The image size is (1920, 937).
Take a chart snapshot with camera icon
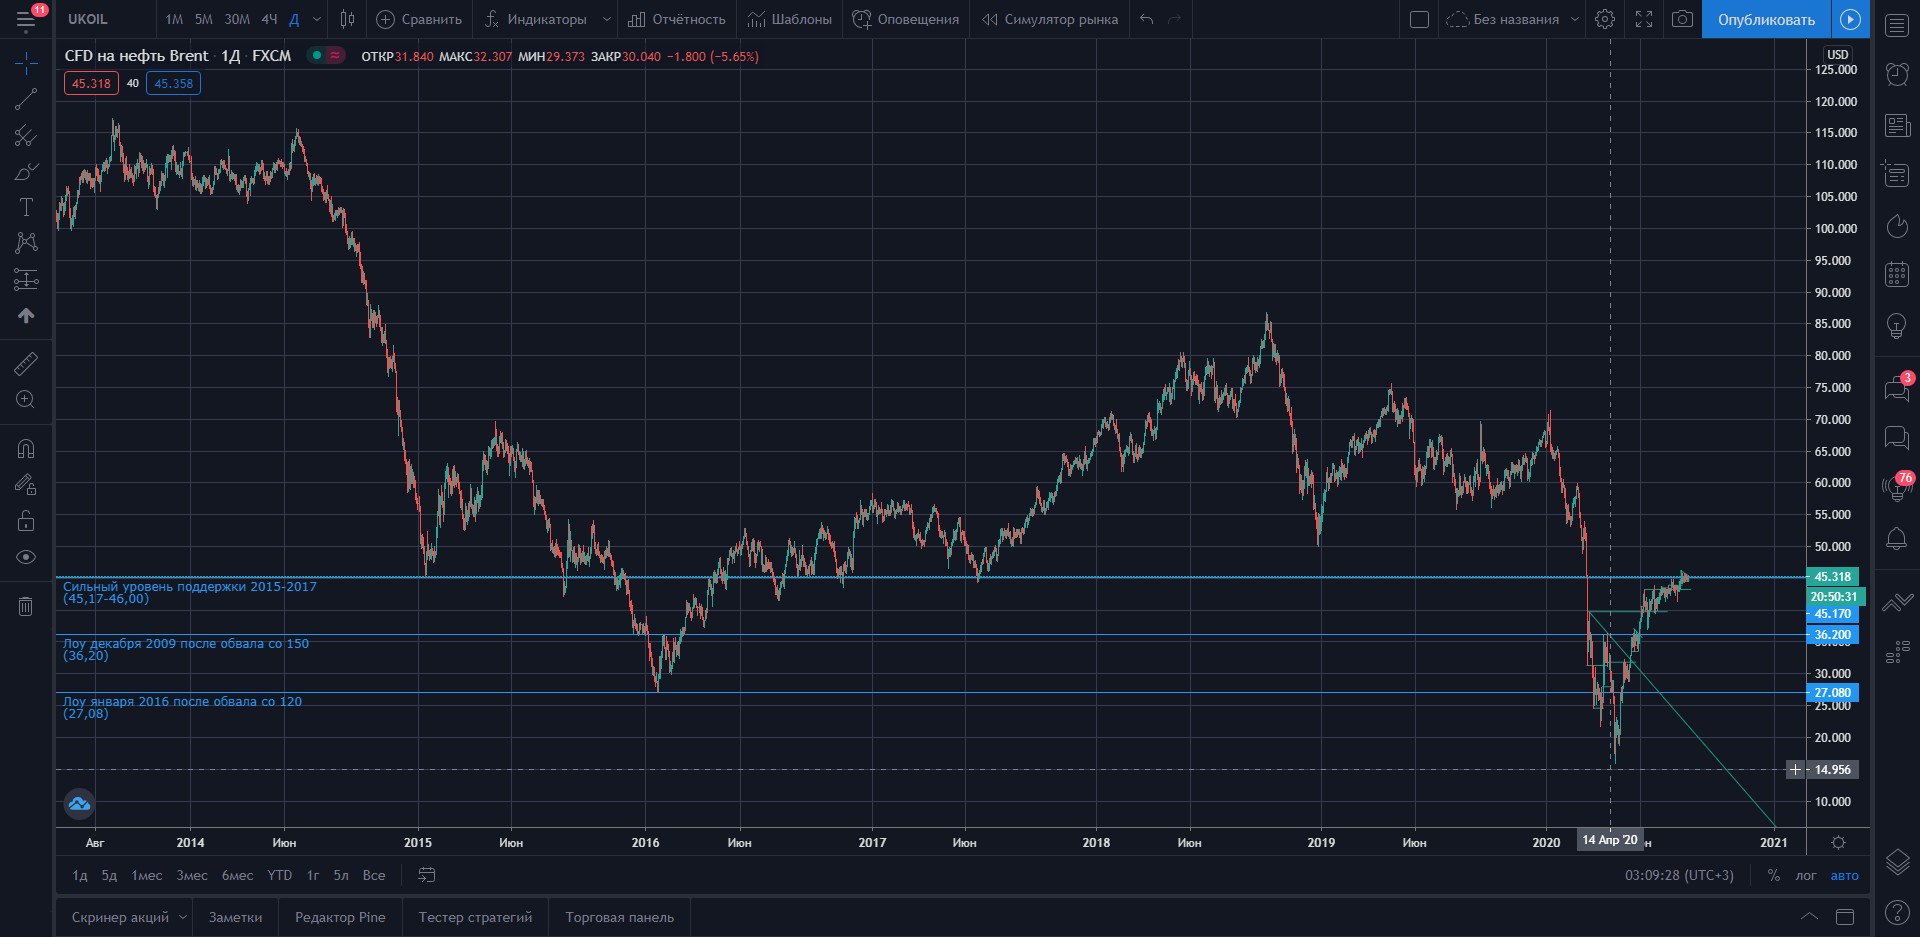pyautogui.click(x=1683, y=19)
